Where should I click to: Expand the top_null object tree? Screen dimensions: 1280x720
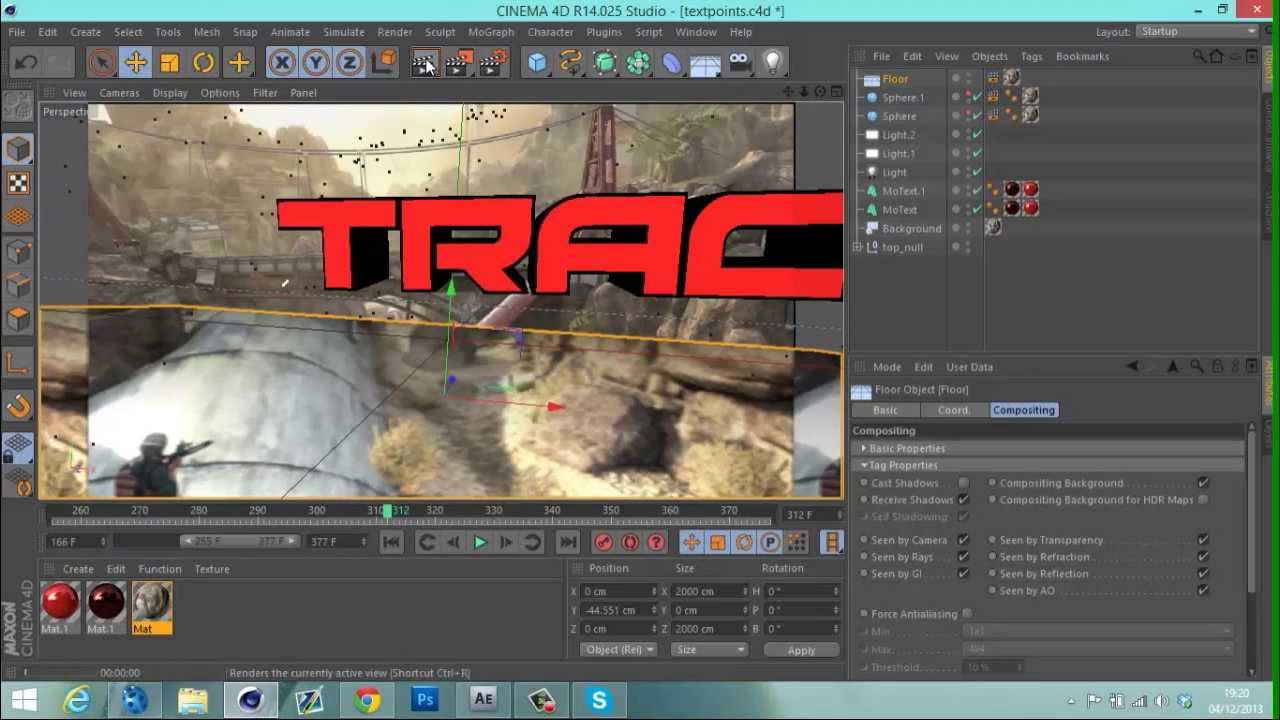(858, 247)
